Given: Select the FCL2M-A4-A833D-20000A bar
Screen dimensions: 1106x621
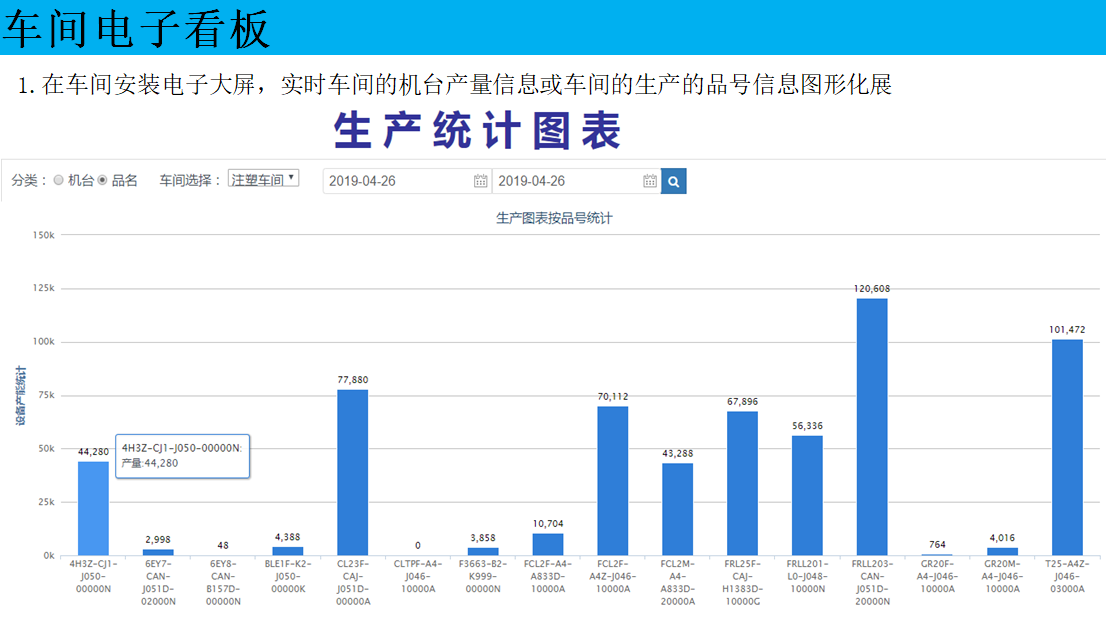Looking at the screenshot, I should 677,509.
